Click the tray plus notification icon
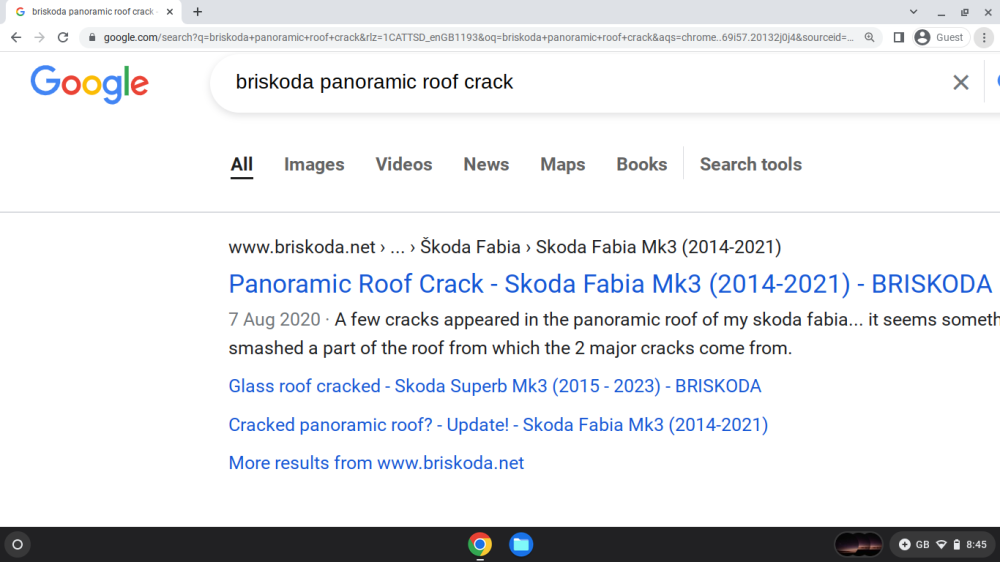This screenshot has width=1000, height=562. click(904, 545)
